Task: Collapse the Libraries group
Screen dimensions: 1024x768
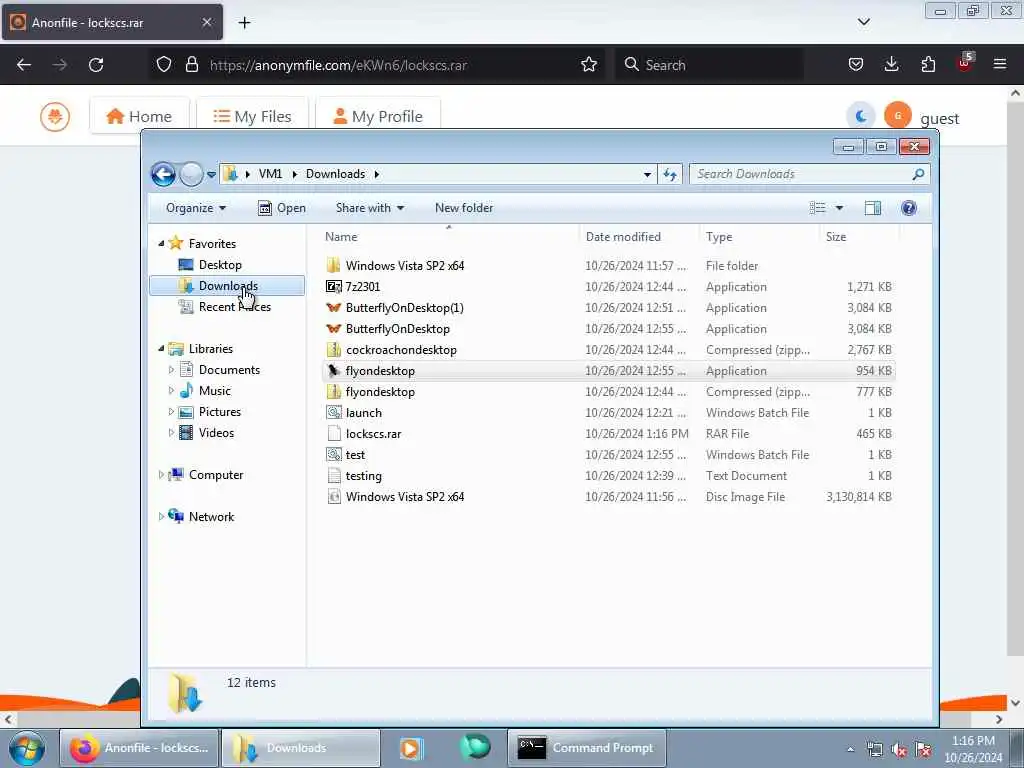Action: pyautogui.click(x=161, y=349)
